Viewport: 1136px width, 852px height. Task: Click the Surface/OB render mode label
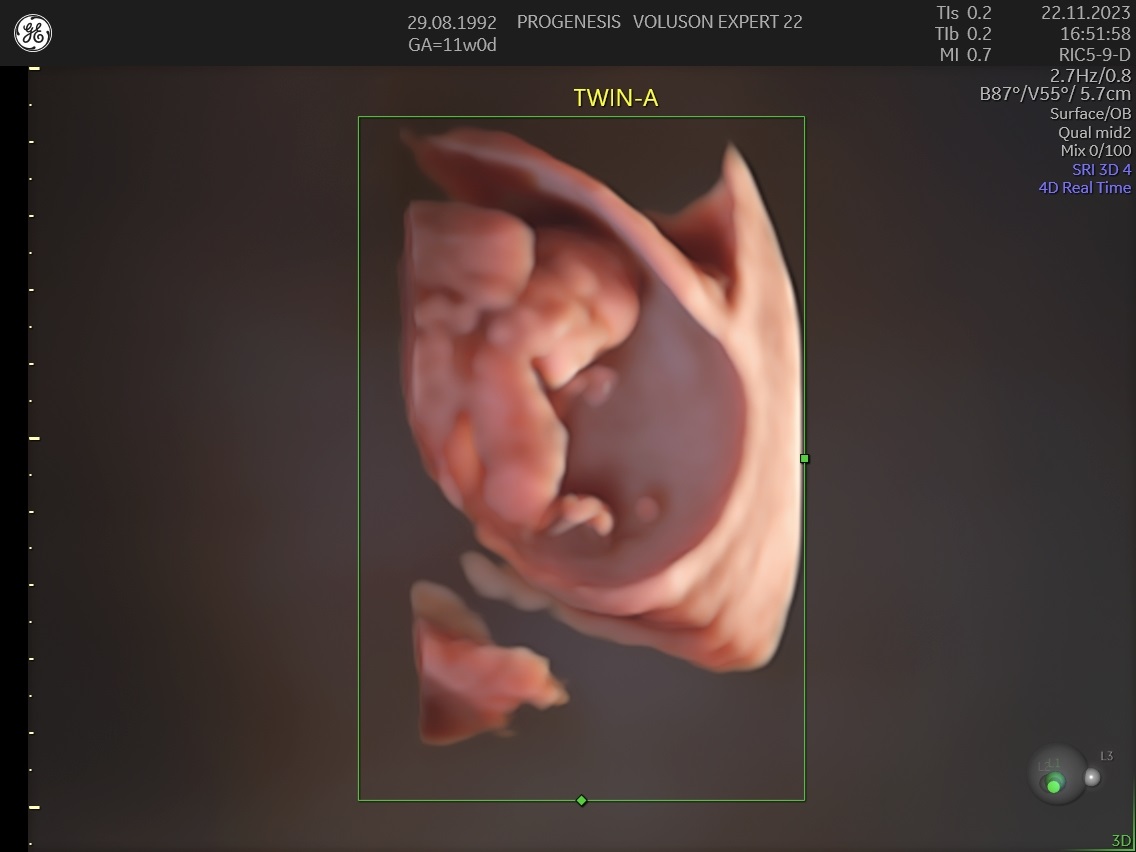click(x=1090, y=113)
